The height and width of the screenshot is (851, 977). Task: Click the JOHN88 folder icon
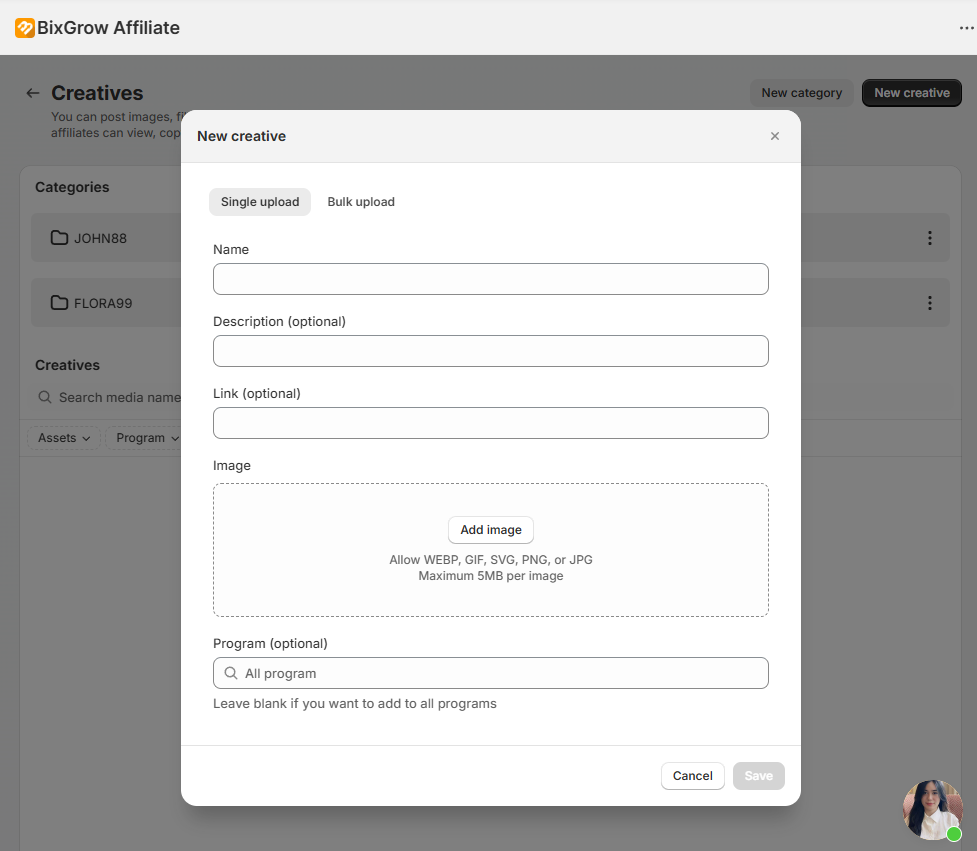(x=59, y=238)
